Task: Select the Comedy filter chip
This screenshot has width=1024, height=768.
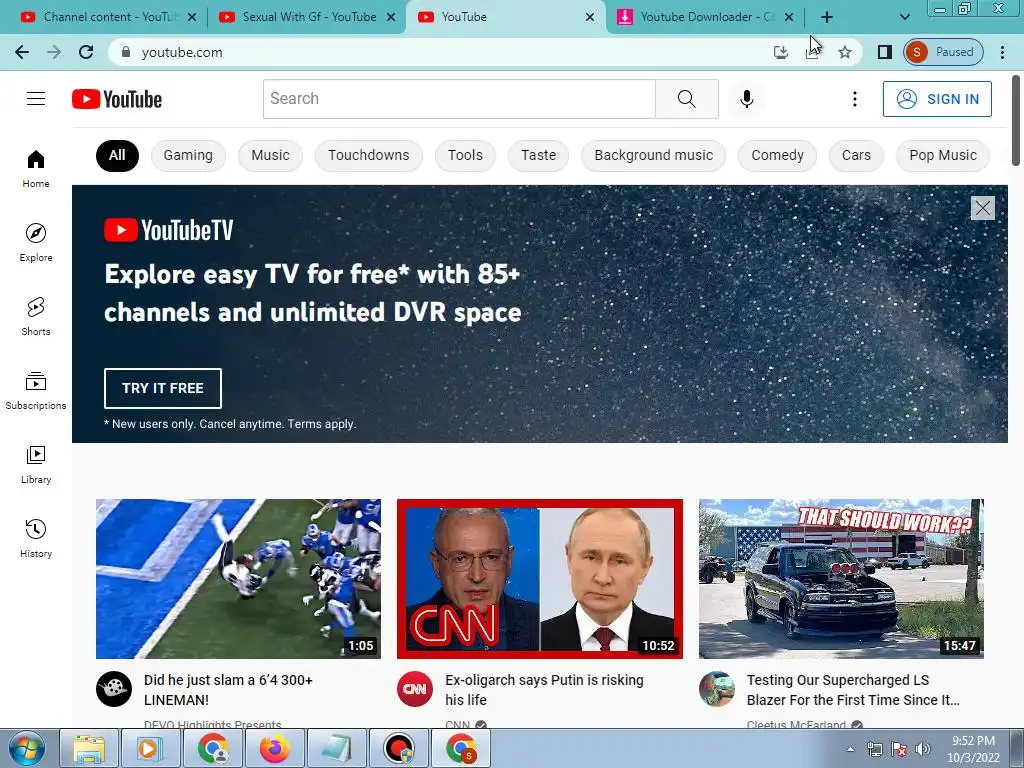Action: (x=777, y=155)
